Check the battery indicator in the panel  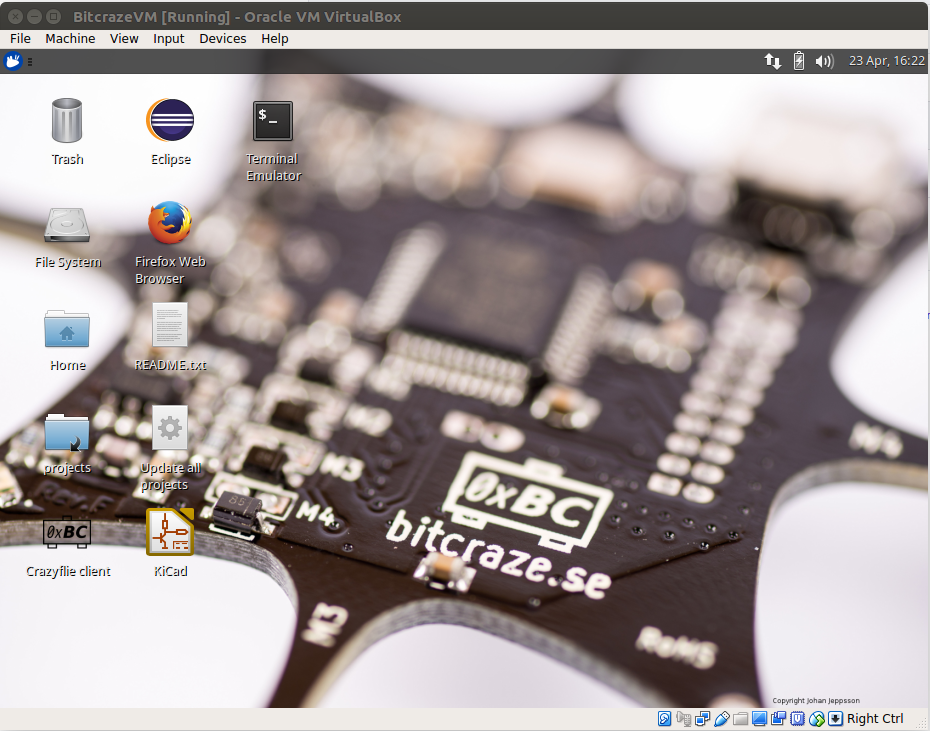click(x=799, y=61)
